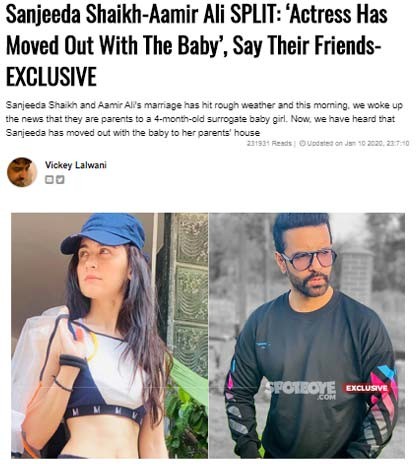Open Vickey Lalwani author page link
Image resolution: width=418 pixels, height=464 pixels.
tap(76, 165)
